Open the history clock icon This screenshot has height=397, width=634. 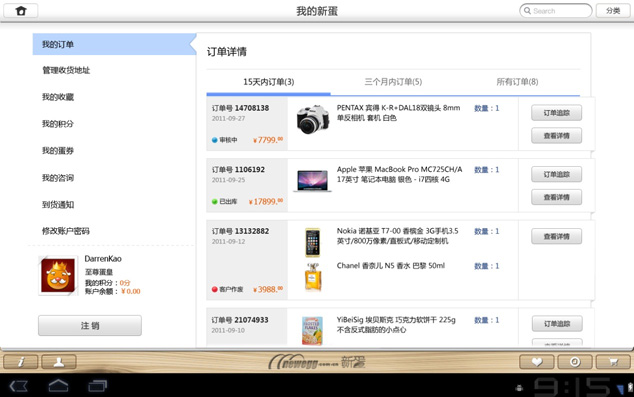pyautogui.click(x=575, y=361)
